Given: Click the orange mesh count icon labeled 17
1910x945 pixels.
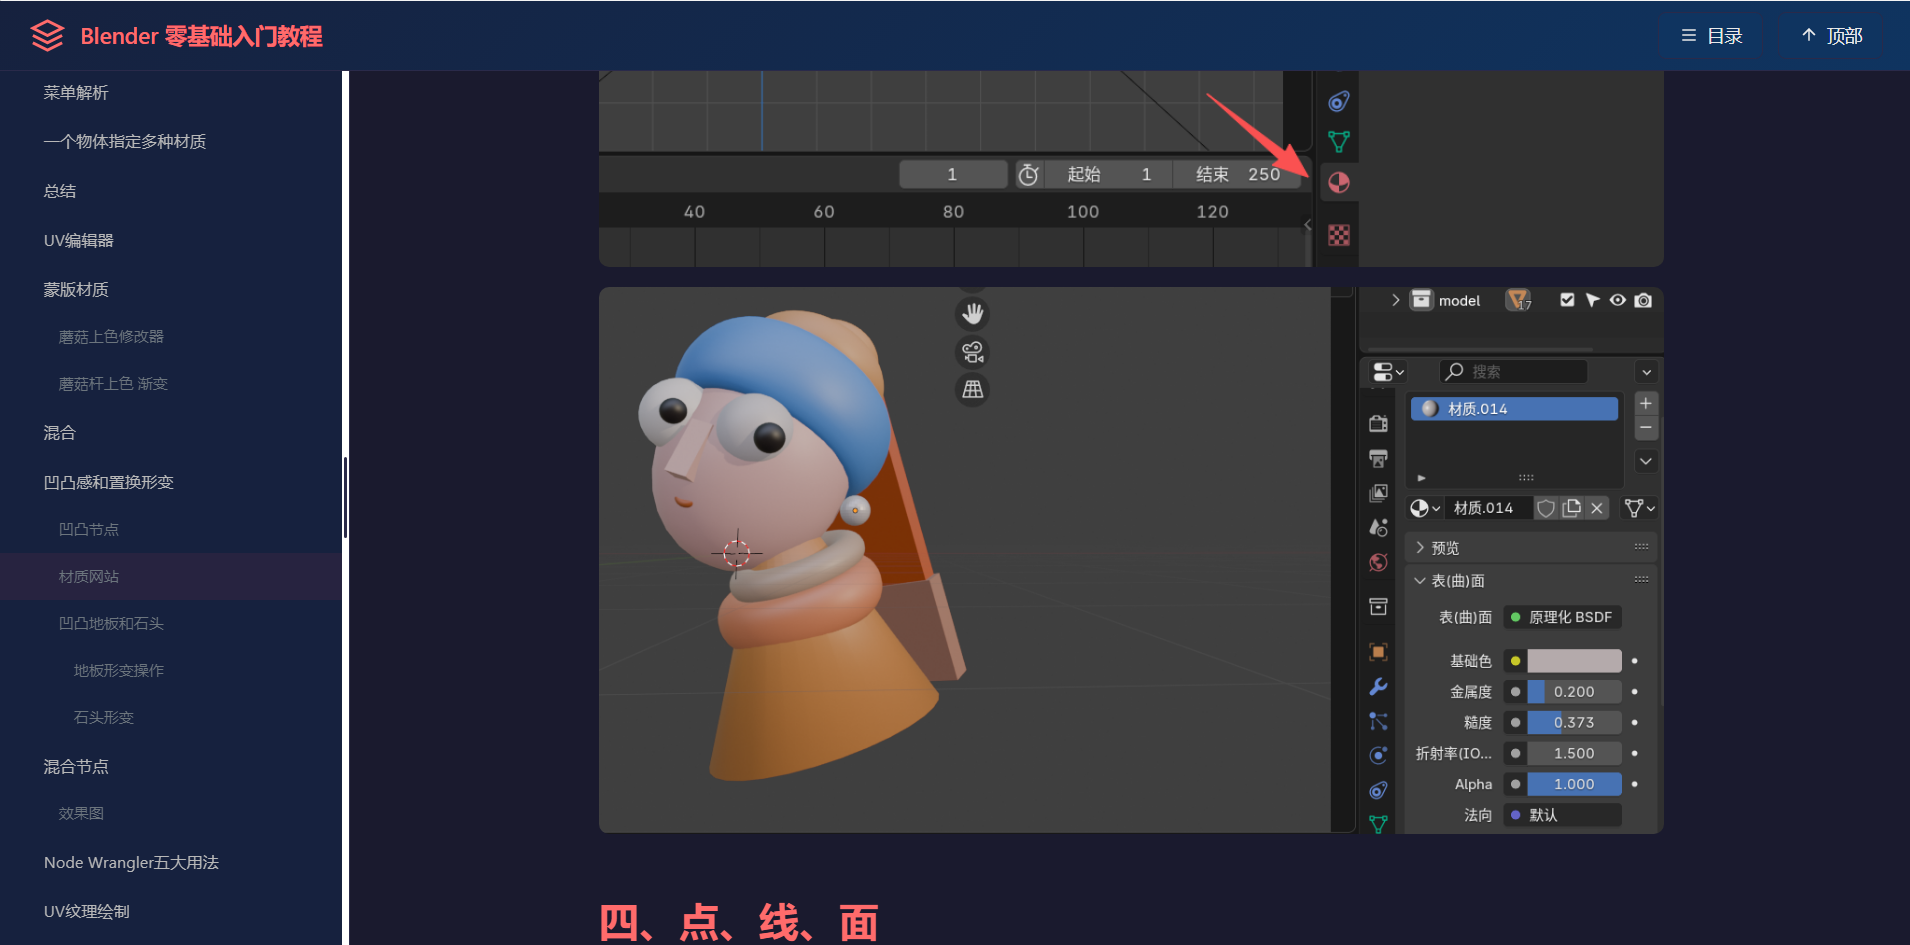Looking at the screenshot, I should (x=1518, y=300).
